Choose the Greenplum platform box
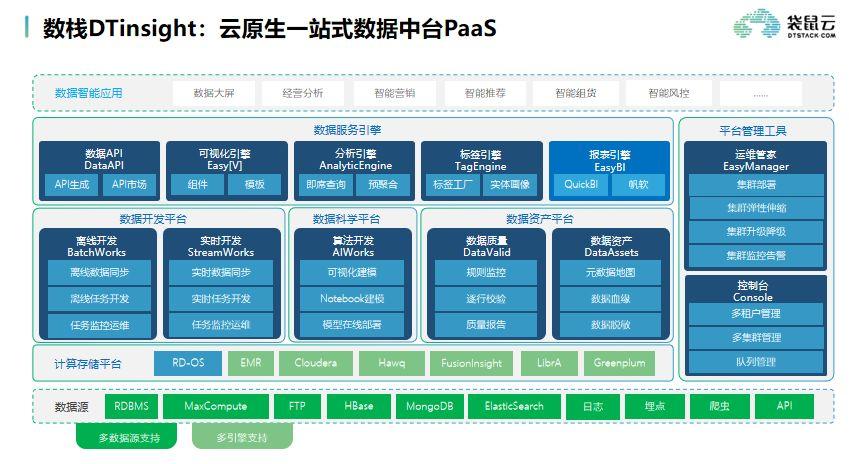This screenshot has width=849, height=464. (619, 363)
